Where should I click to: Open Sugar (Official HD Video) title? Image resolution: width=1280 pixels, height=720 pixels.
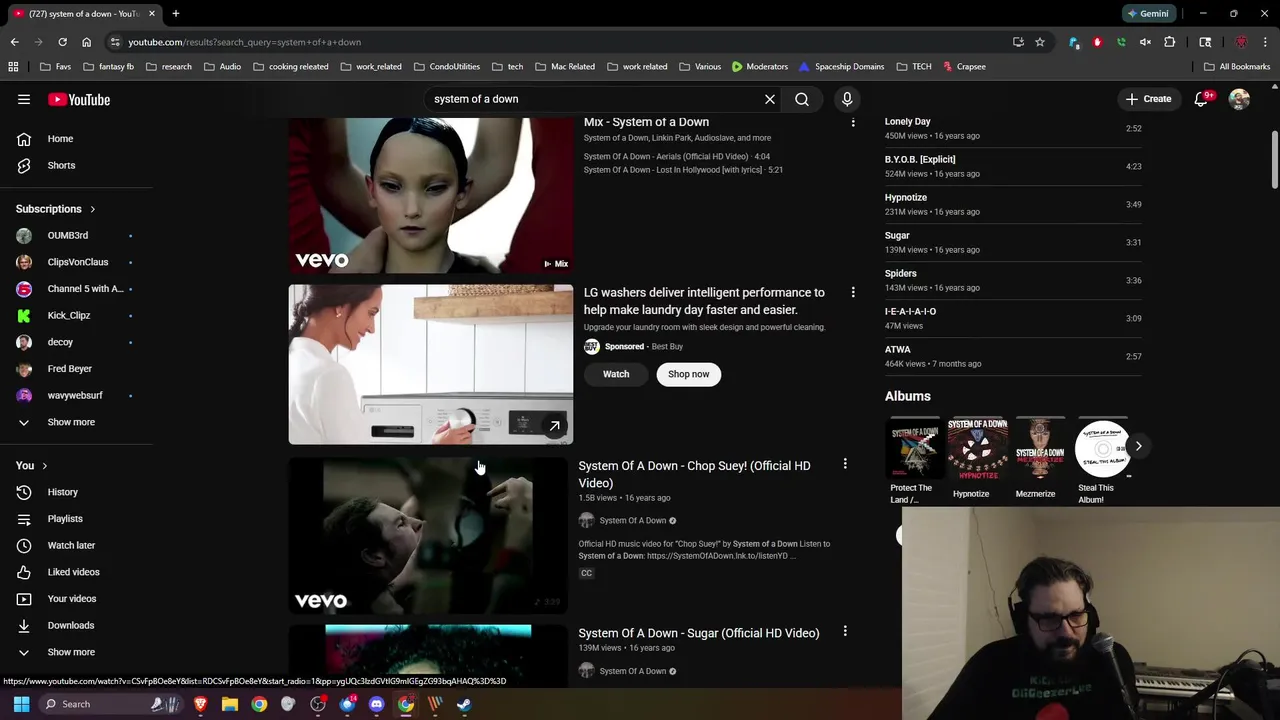click(x=698, y=633)
